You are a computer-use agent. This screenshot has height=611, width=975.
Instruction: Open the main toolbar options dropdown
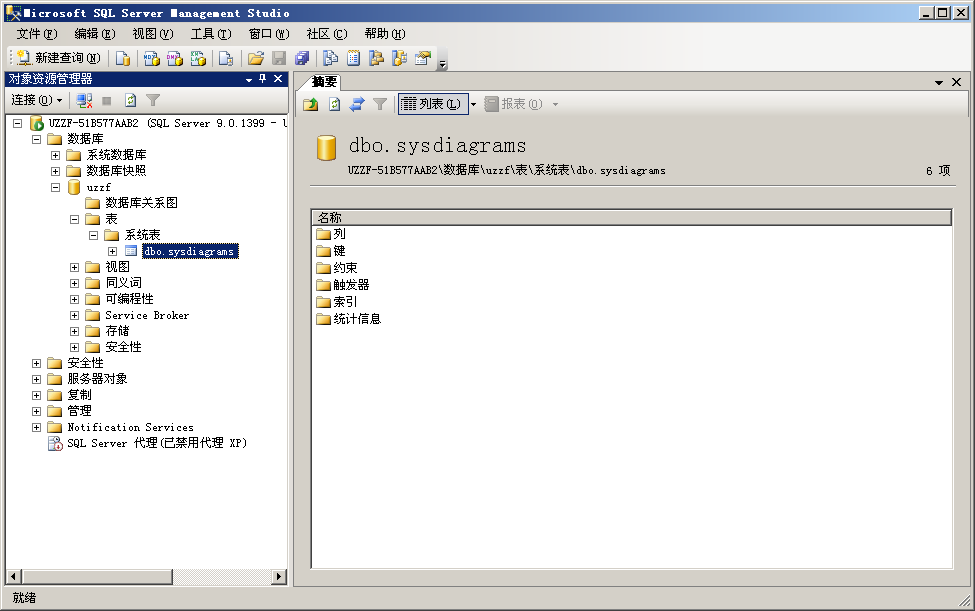(442, 62)
